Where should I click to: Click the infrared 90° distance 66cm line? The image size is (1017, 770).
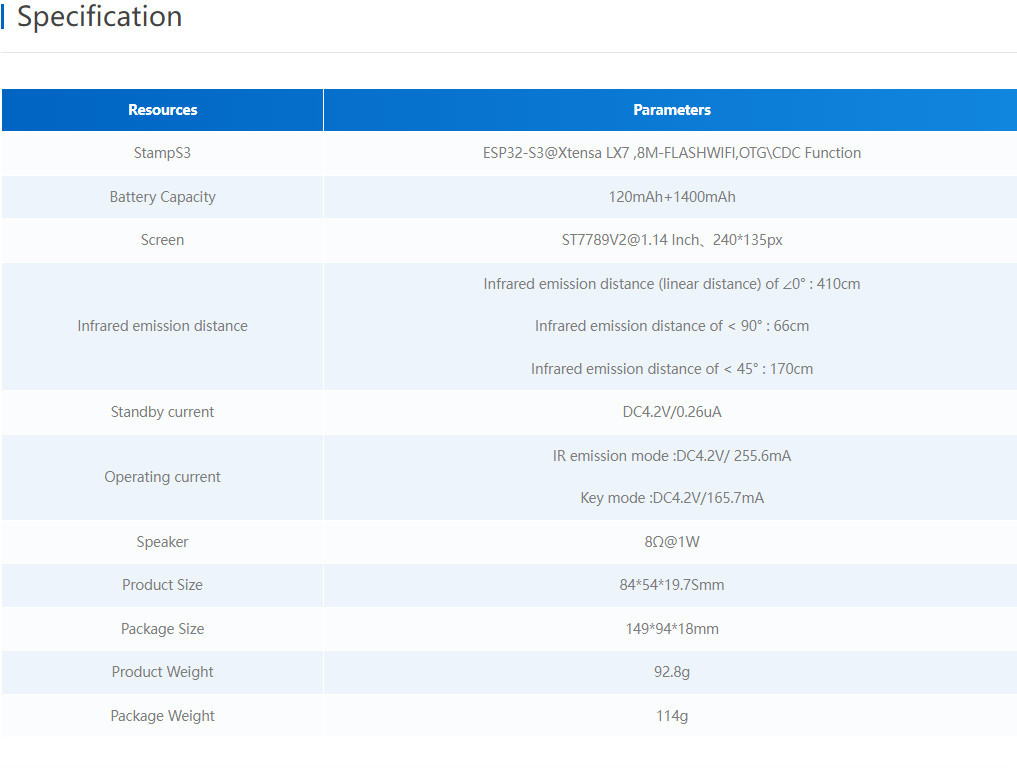(x=671, y=326)
